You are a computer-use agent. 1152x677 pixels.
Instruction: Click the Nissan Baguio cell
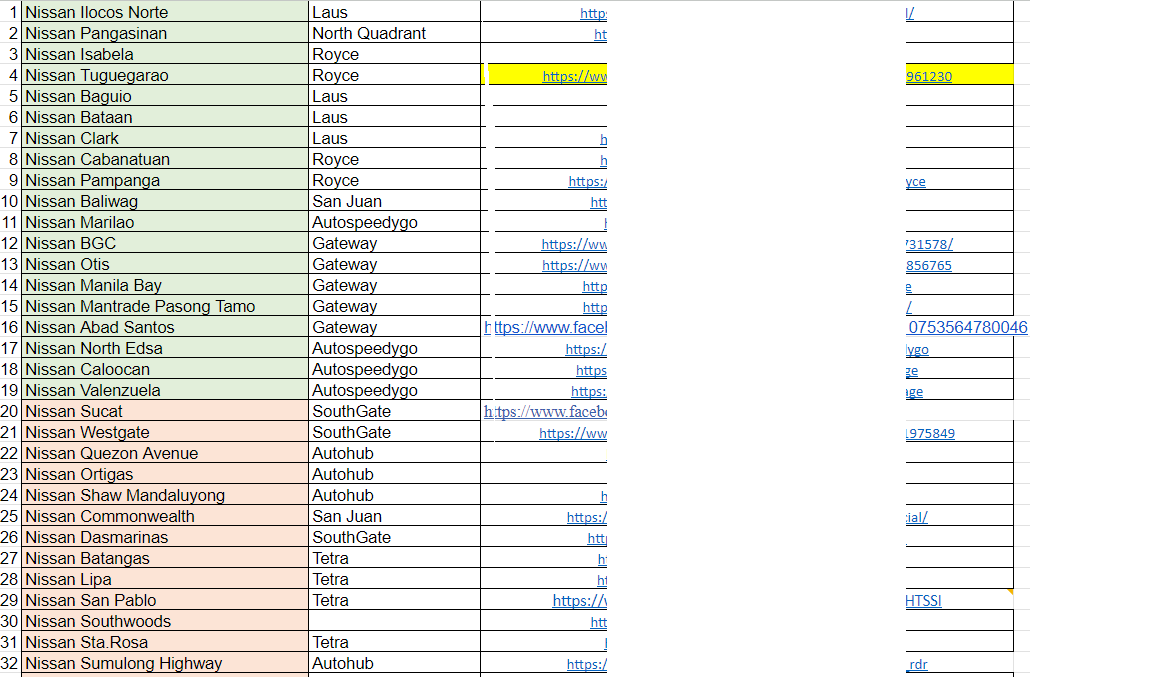[165, 96]
